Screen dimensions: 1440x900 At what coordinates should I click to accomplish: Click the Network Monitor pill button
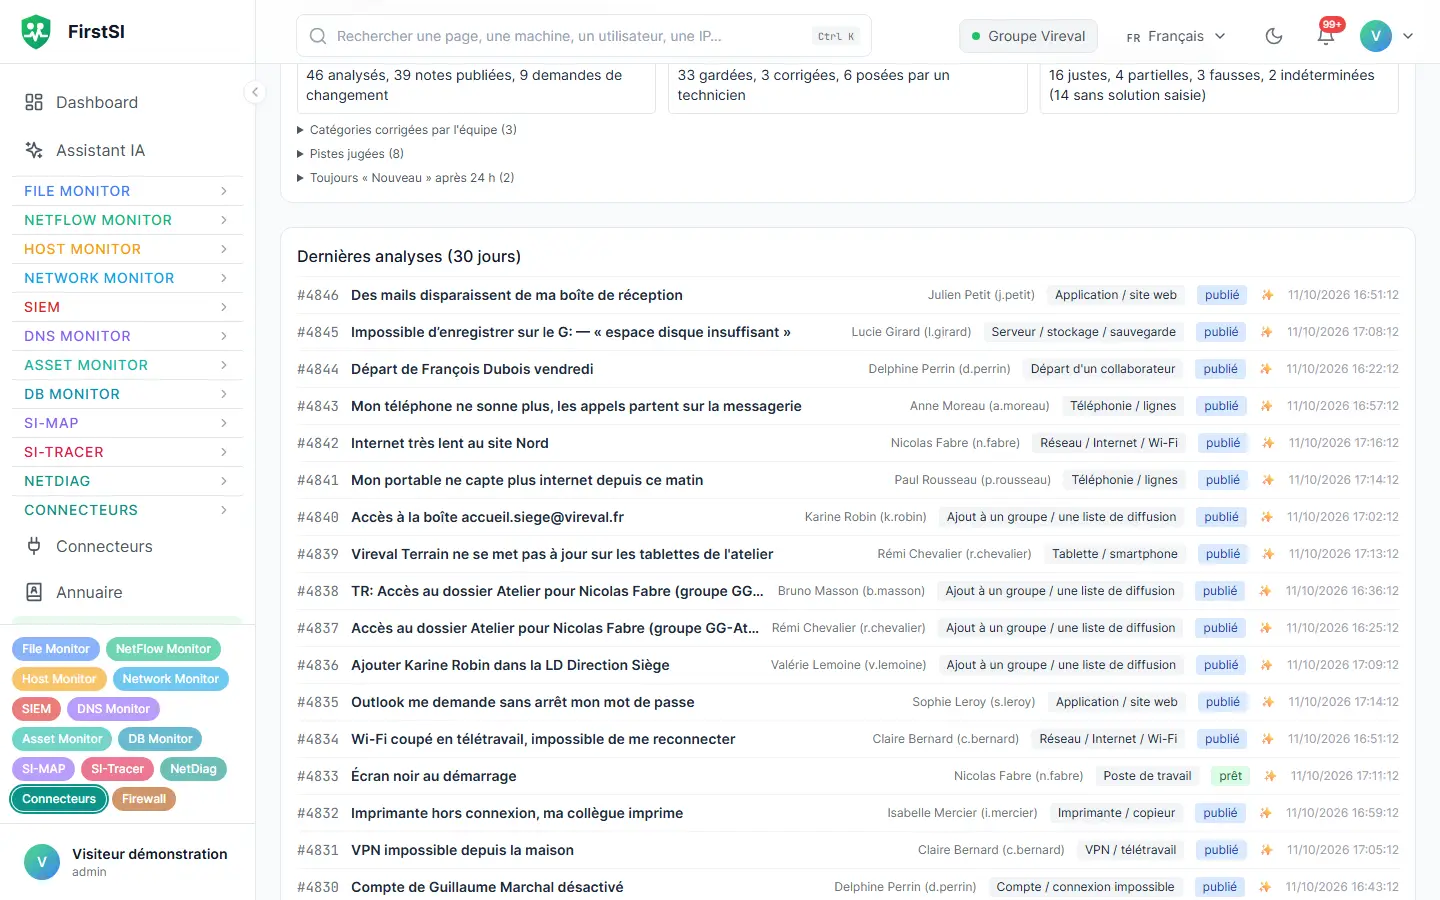[x=171, y=679]
